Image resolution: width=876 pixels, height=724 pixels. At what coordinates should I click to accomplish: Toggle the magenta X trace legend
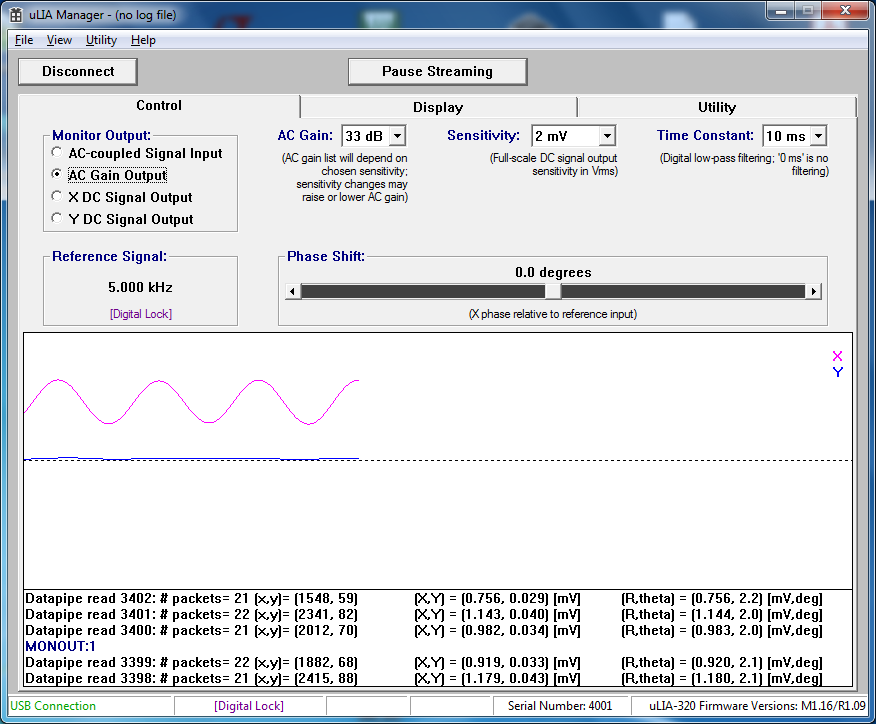pyautogui.click(x=837, y=356)
